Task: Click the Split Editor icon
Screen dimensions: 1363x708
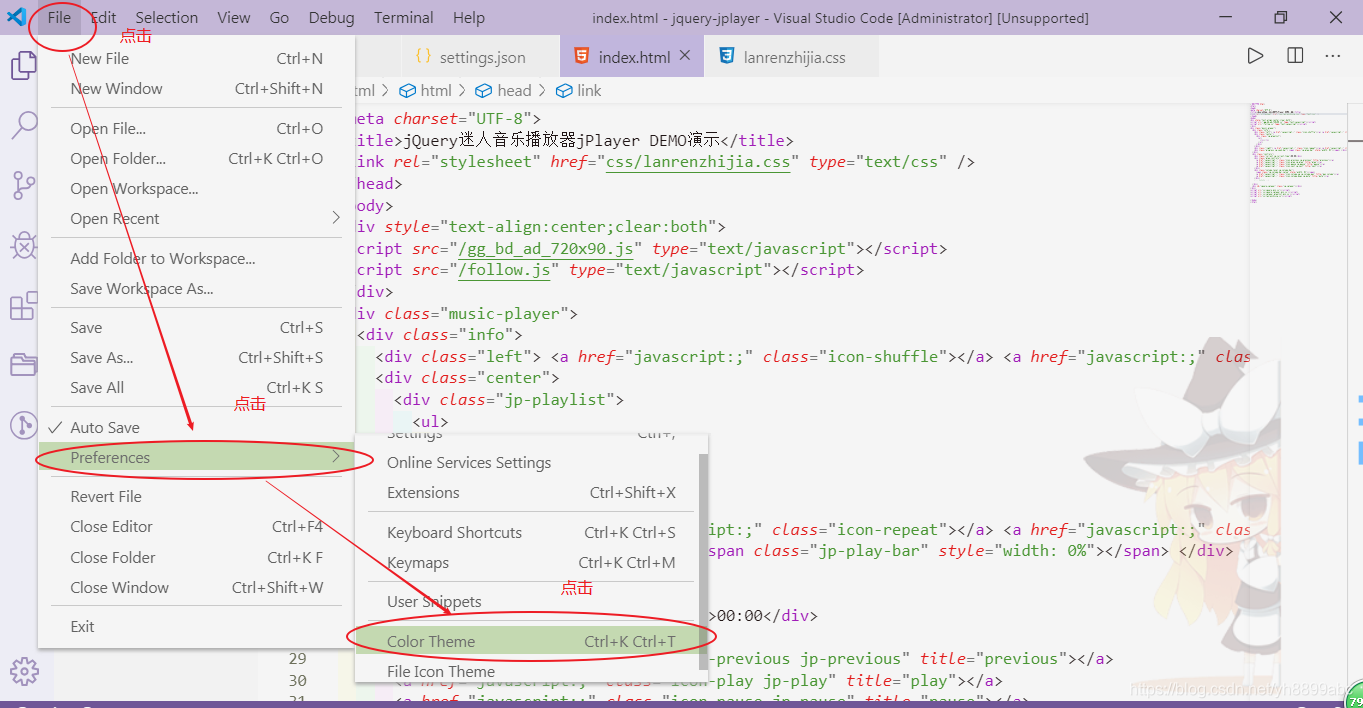Action: pos(1295,56)
